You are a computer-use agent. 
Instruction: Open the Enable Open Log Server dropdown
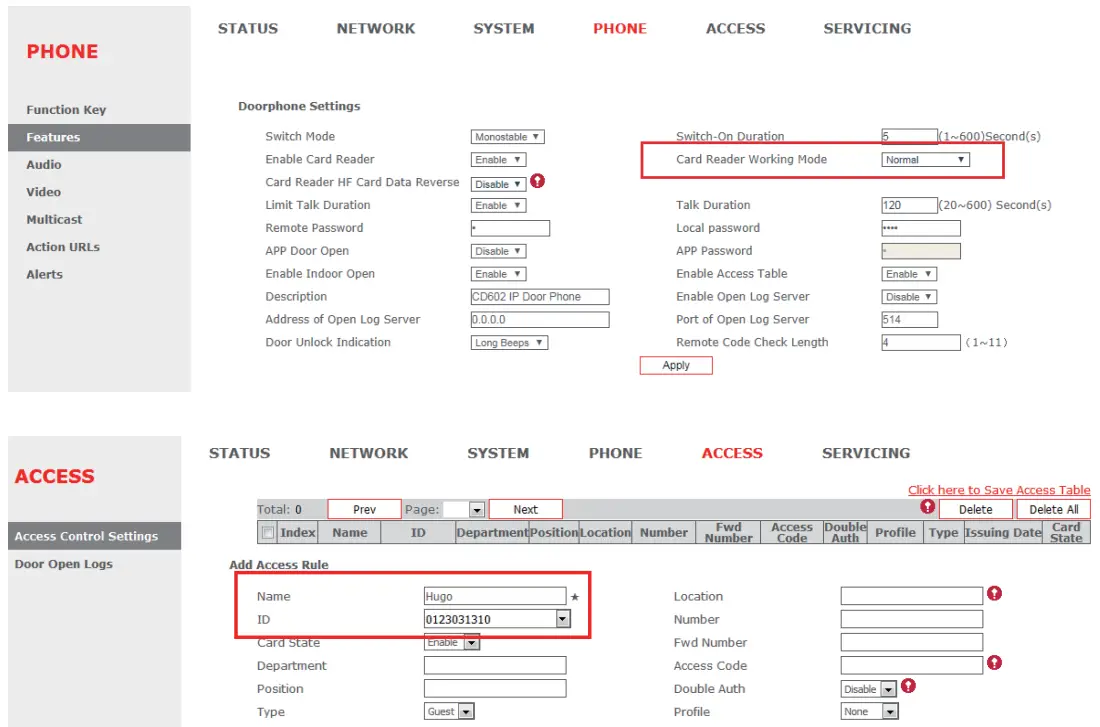coord(909,298)
